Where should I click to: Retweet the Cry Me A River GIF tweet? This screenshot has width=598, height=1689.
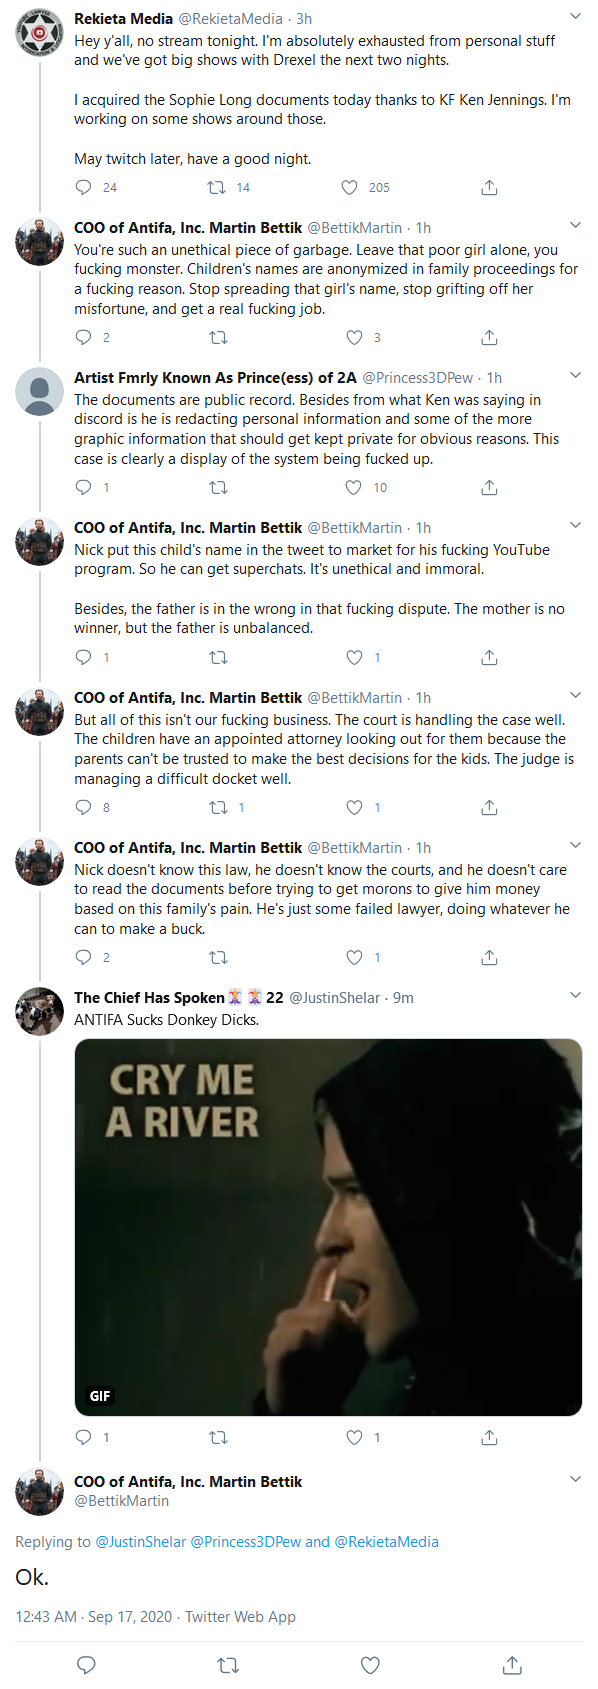218,1437
